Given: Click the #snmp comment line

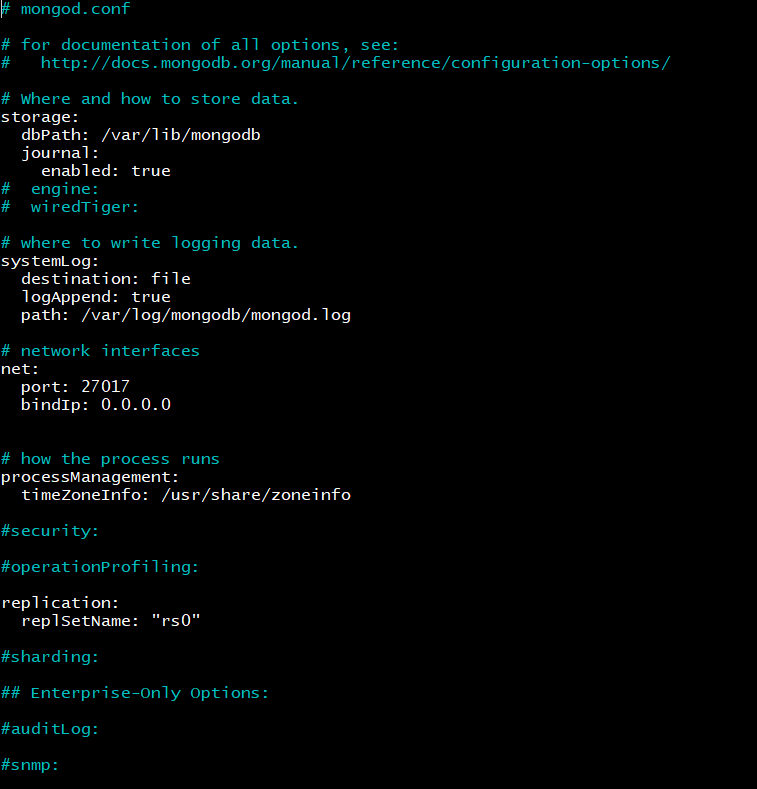Looking at the screenshot, I should tap(30, 765).
